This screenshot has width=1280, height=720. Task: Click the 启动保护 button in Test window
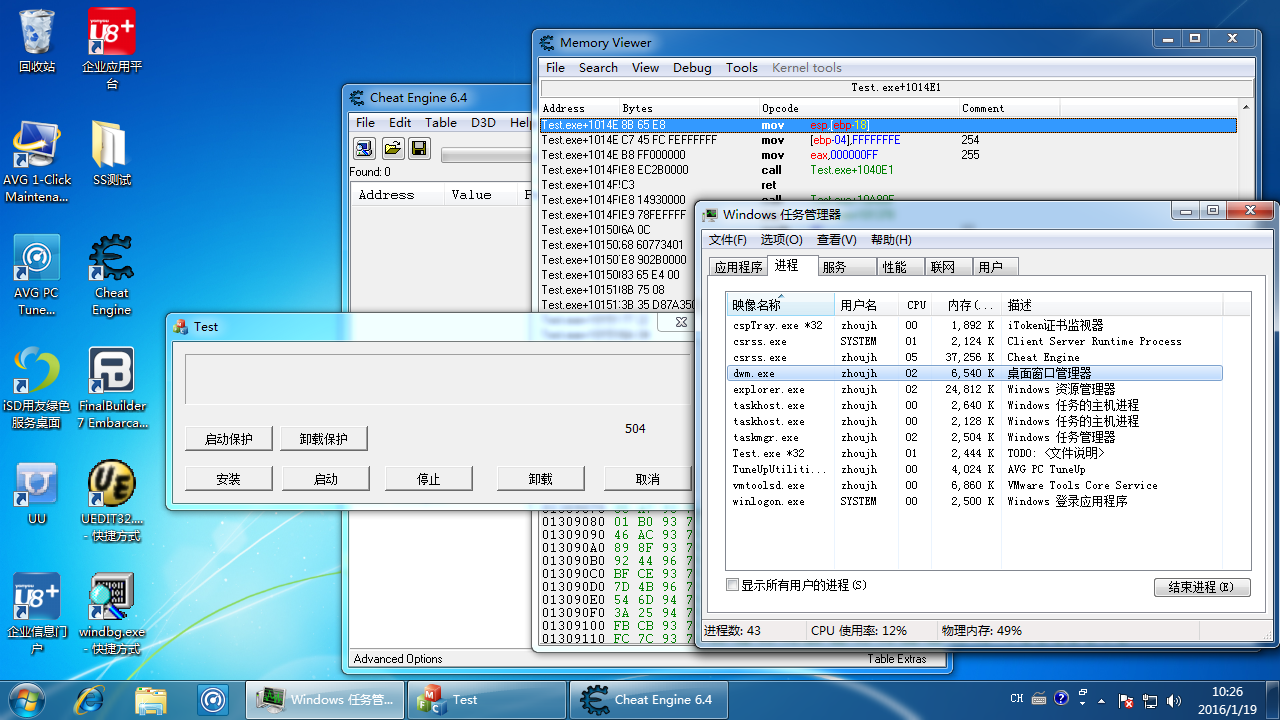point(228,439)
